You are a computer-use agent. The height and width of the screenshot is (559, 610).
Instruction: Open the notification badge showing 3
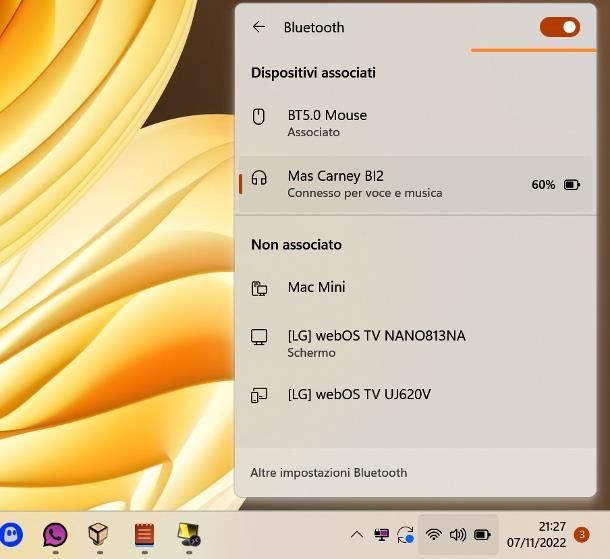582,535
